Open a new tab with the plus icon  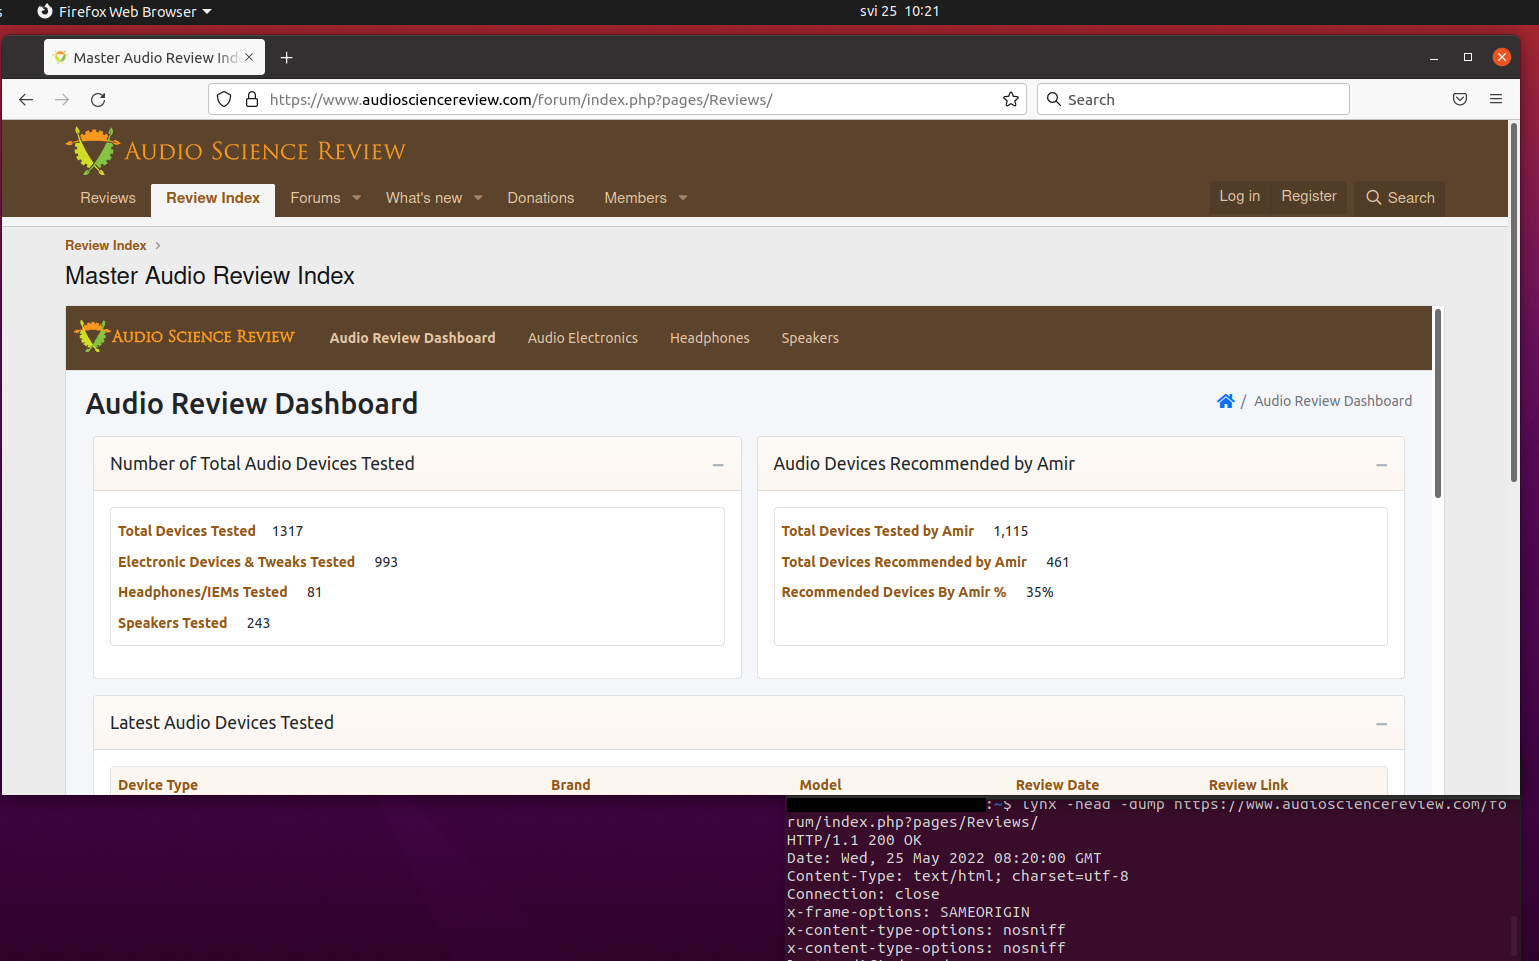pyautogui.click(x=286, y=58)
